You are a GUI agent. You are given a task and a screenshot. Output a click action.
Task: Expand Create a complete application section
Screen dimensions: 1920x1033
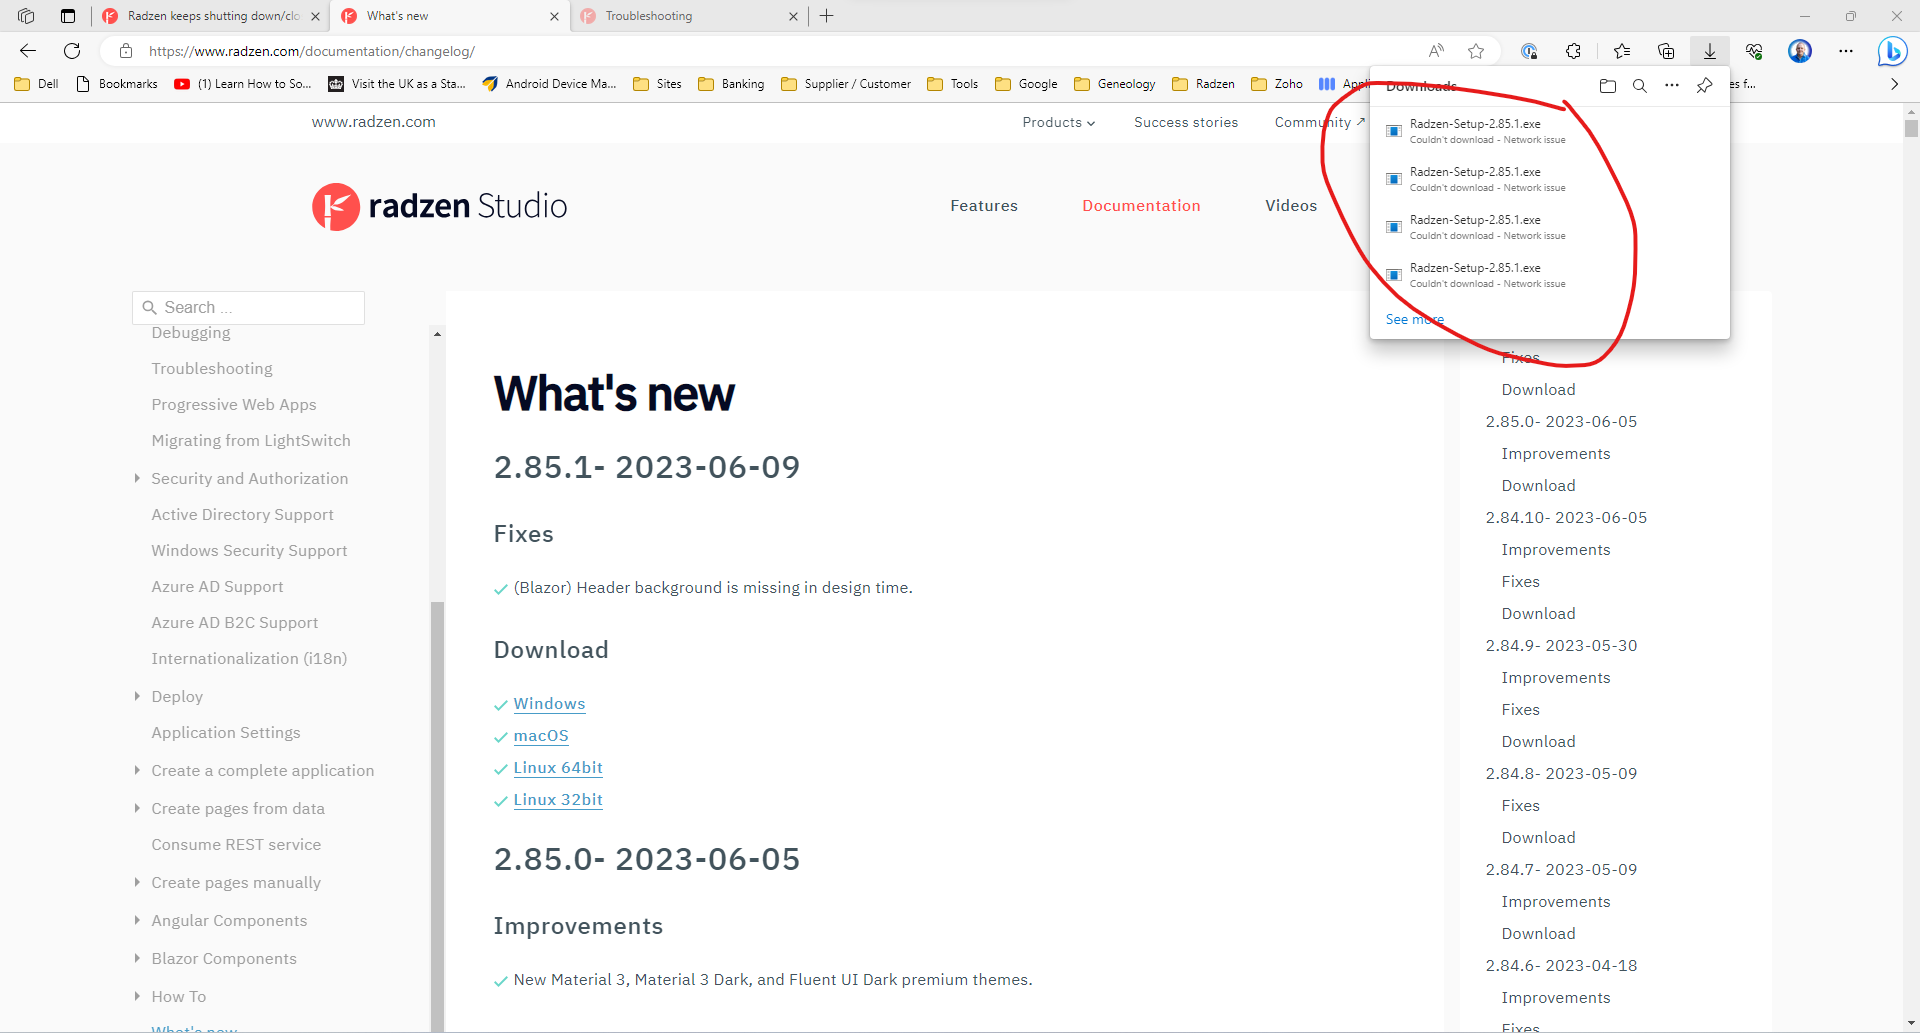pyautogui.click(x=137, y=770)
